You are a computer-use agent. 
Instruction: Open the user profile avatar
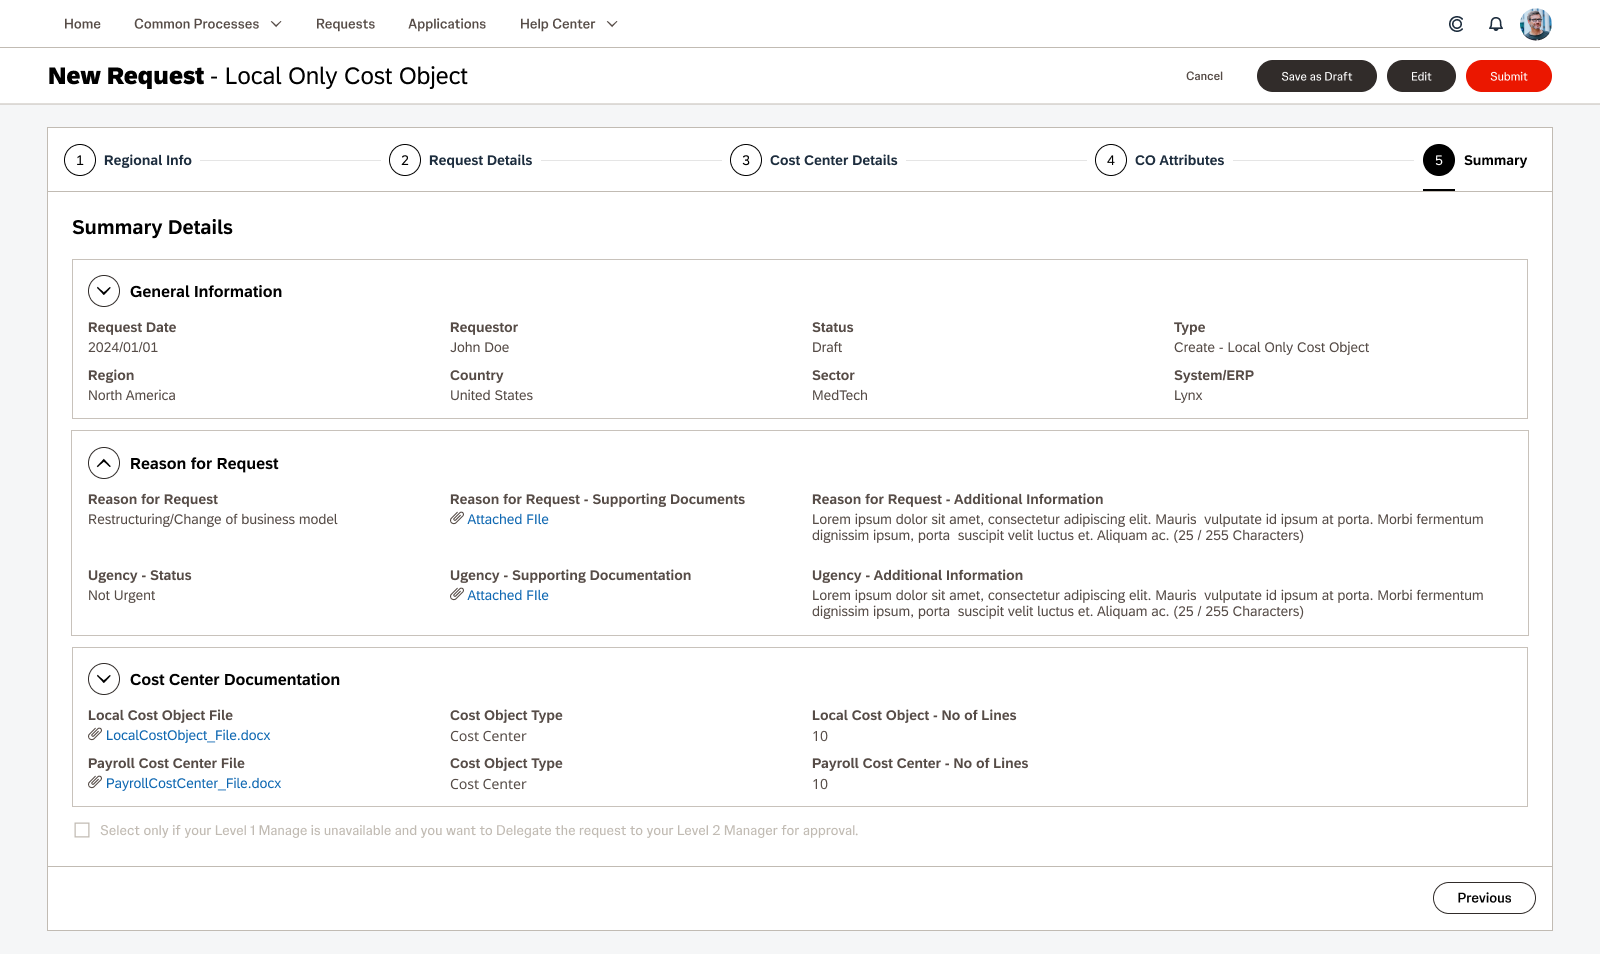pos(1536,24)
